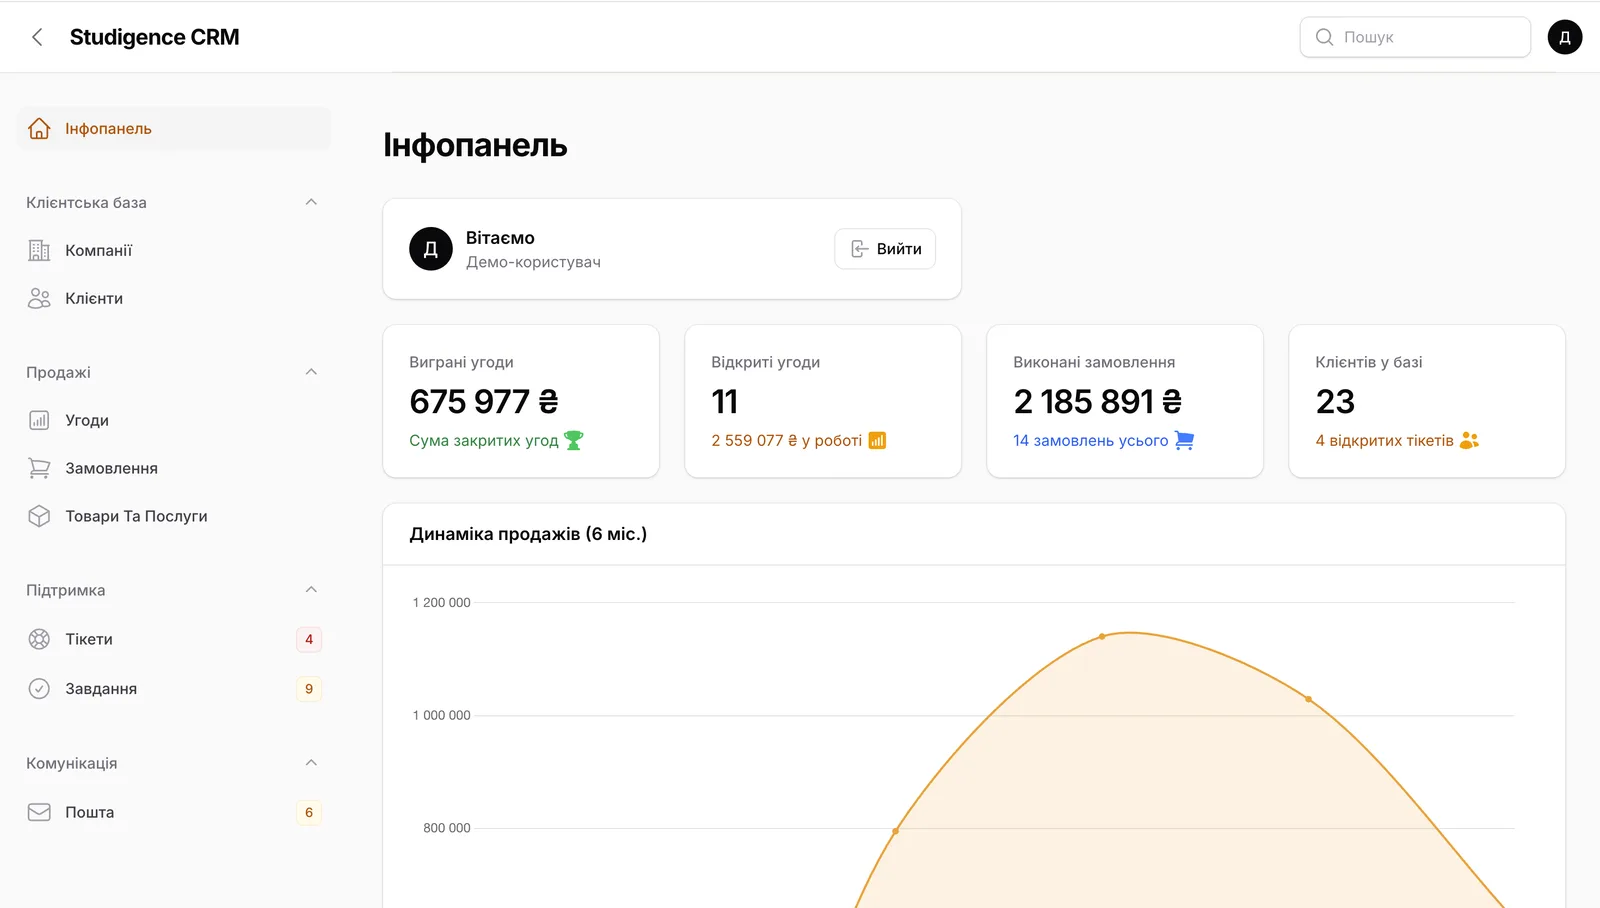The width and height of the screenshot is (1600, 908).
Task: Click the Клієнтів у базі card title
Action: click(1369, 362)
